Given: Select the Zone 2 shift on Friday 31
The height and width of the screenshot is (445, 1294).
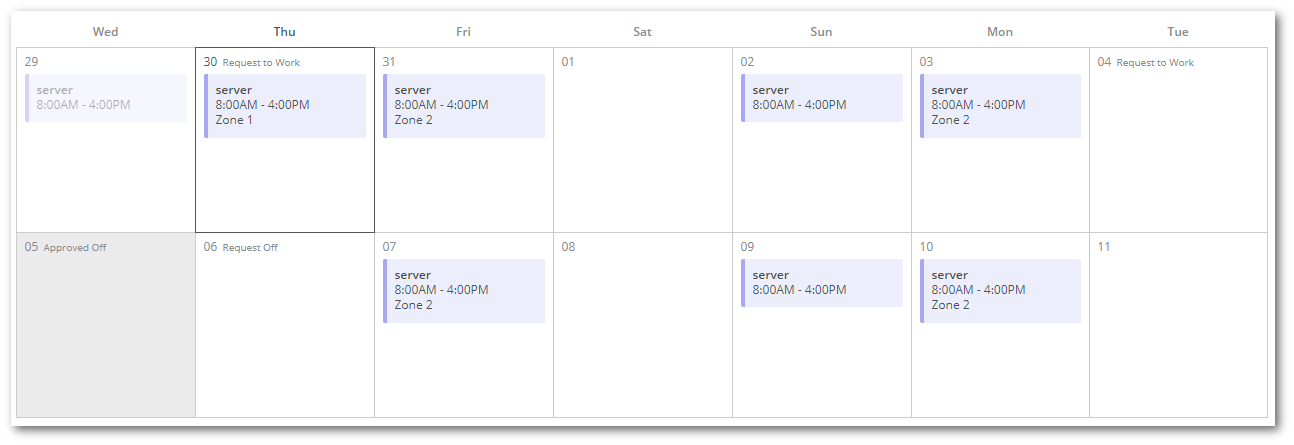Looking at the screenshot, I should pyautogui.click(x=464, y=105).
